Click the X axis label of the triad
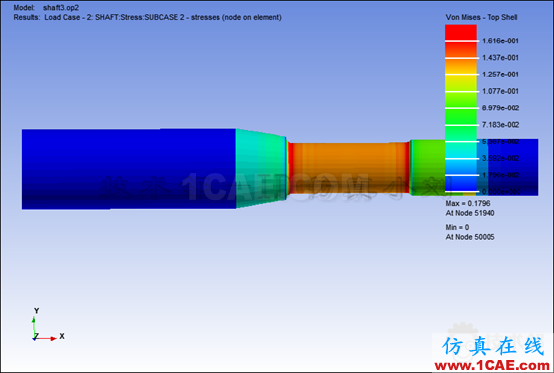Image resolution: width=554 pixels, height=373 pixels. 62,336
